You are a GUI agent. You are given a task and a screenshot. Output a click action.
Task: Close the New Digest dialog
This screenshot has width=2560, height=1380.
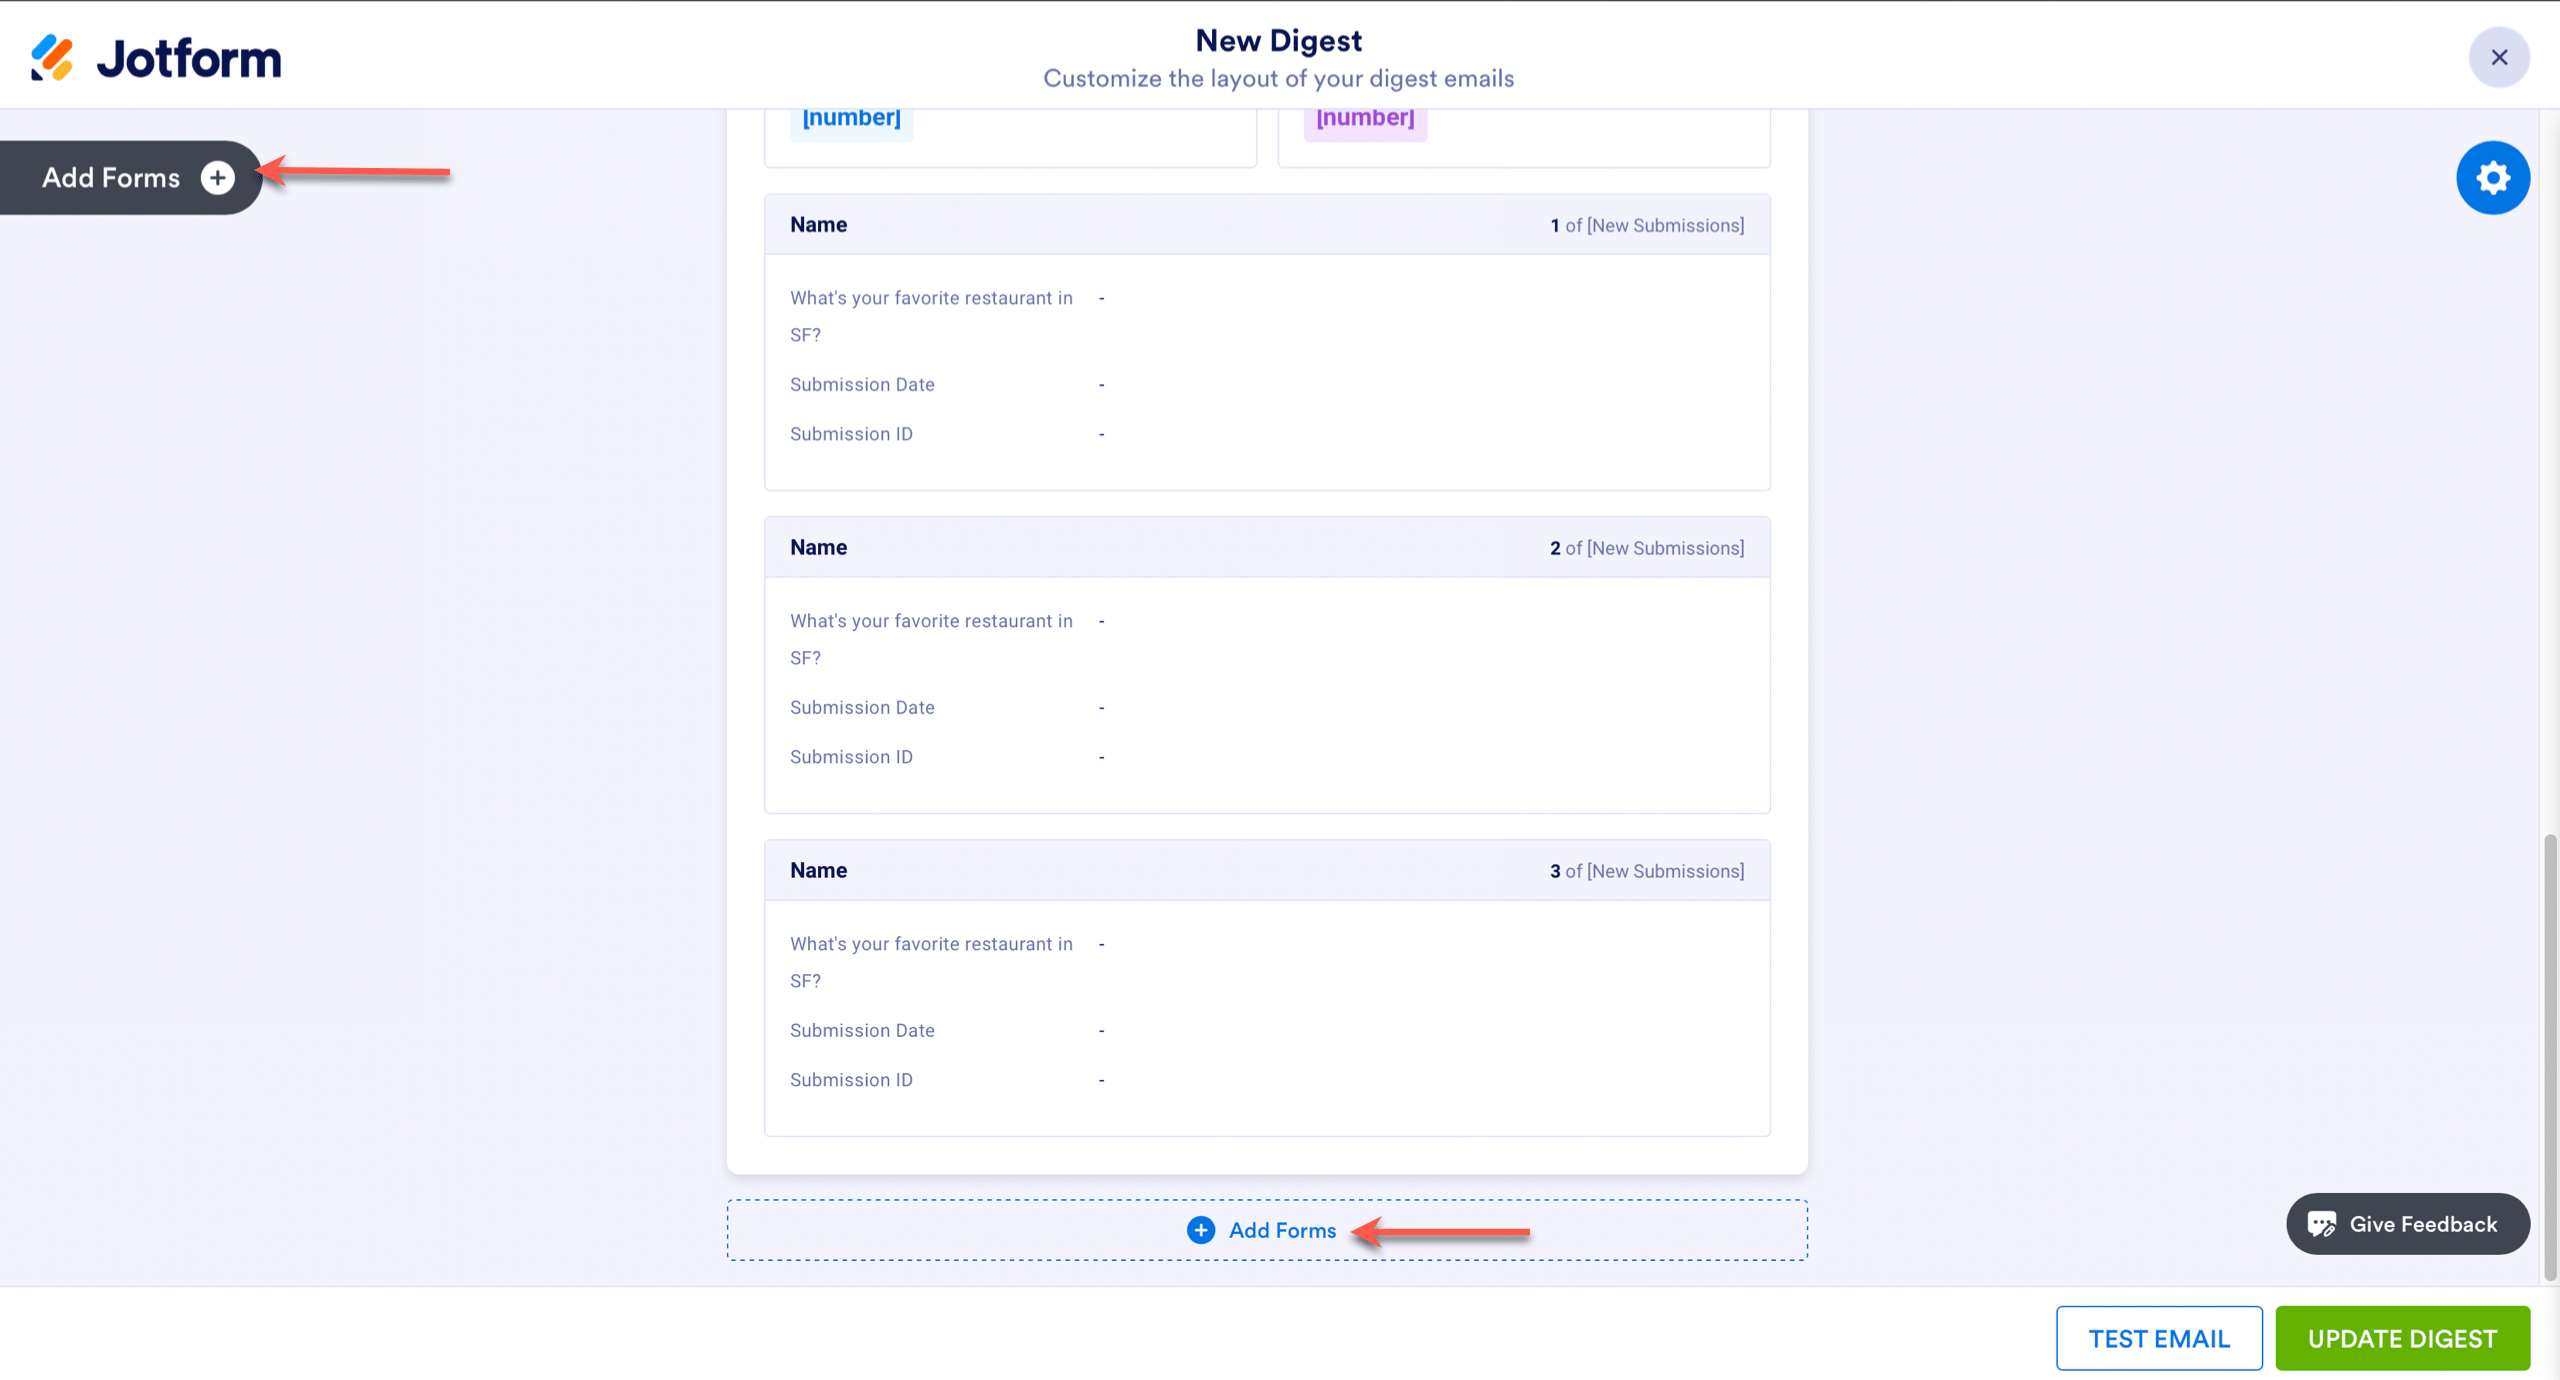pyautogui.click(x=2499, y=58)
